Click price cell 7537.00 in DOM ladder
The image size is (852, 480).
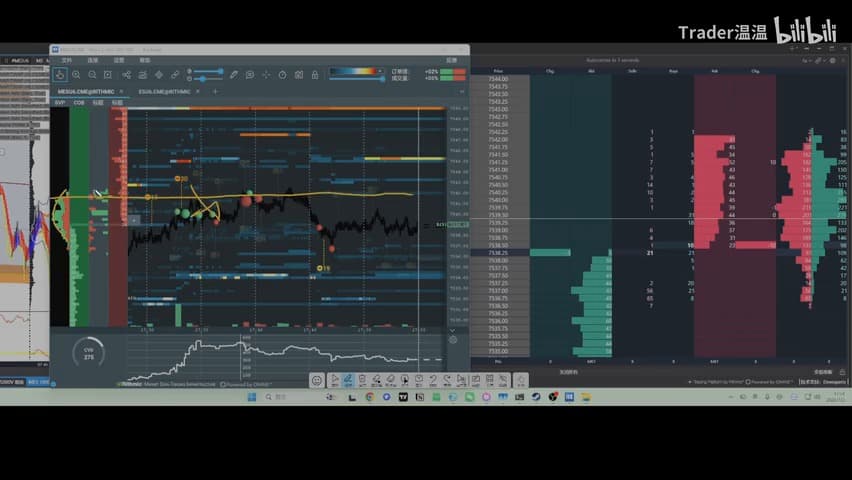tap(499, 291)
